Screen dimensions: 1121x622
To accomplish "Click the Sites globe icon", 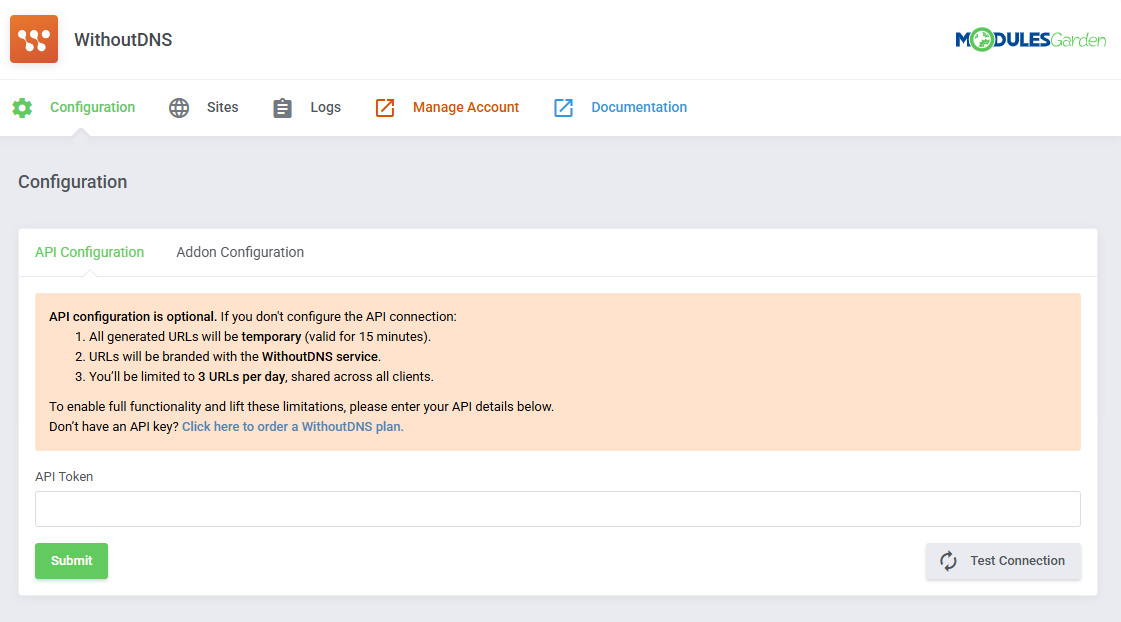I will point(179,107).
